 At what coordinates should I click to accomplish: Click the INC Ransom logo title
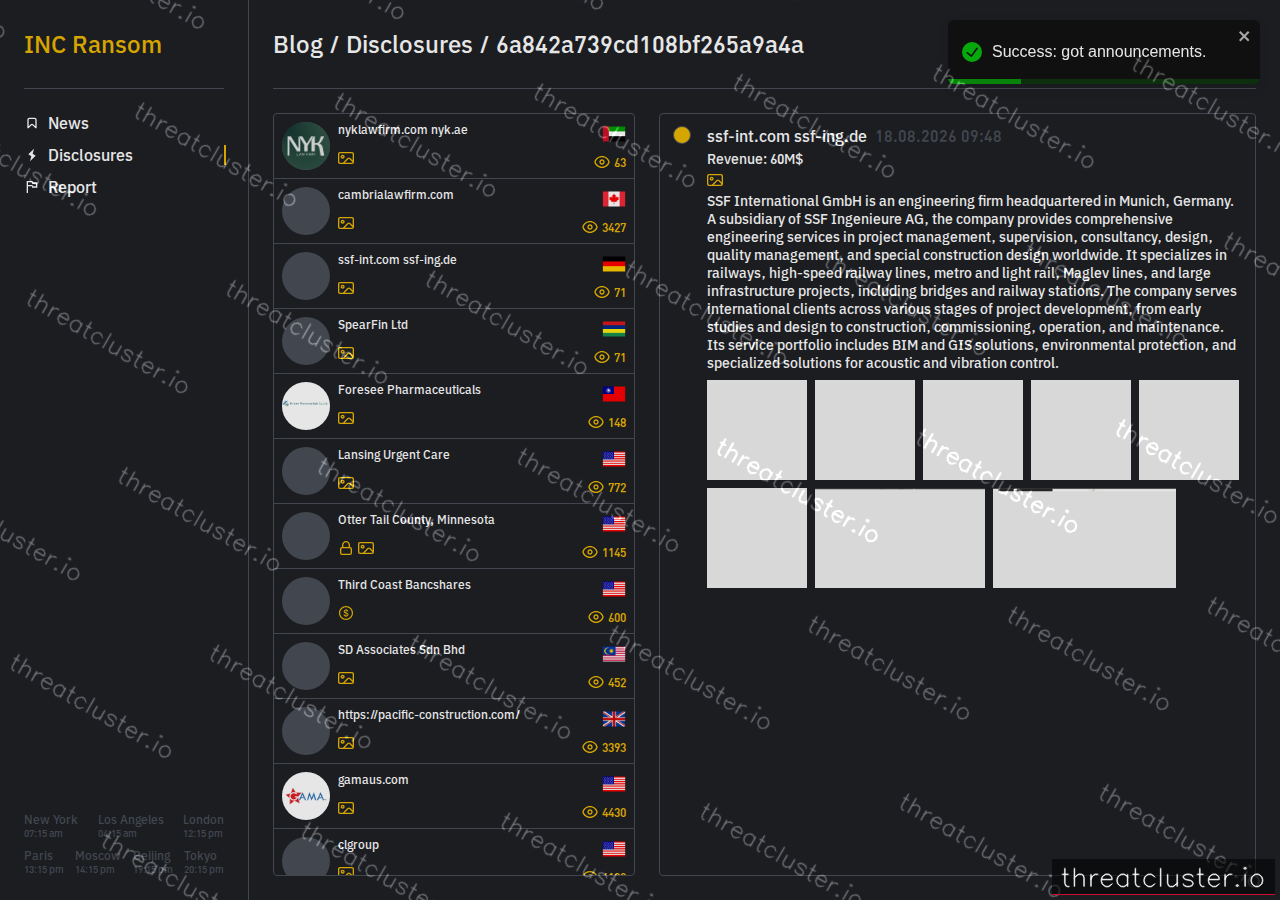(x=93, y=45)
